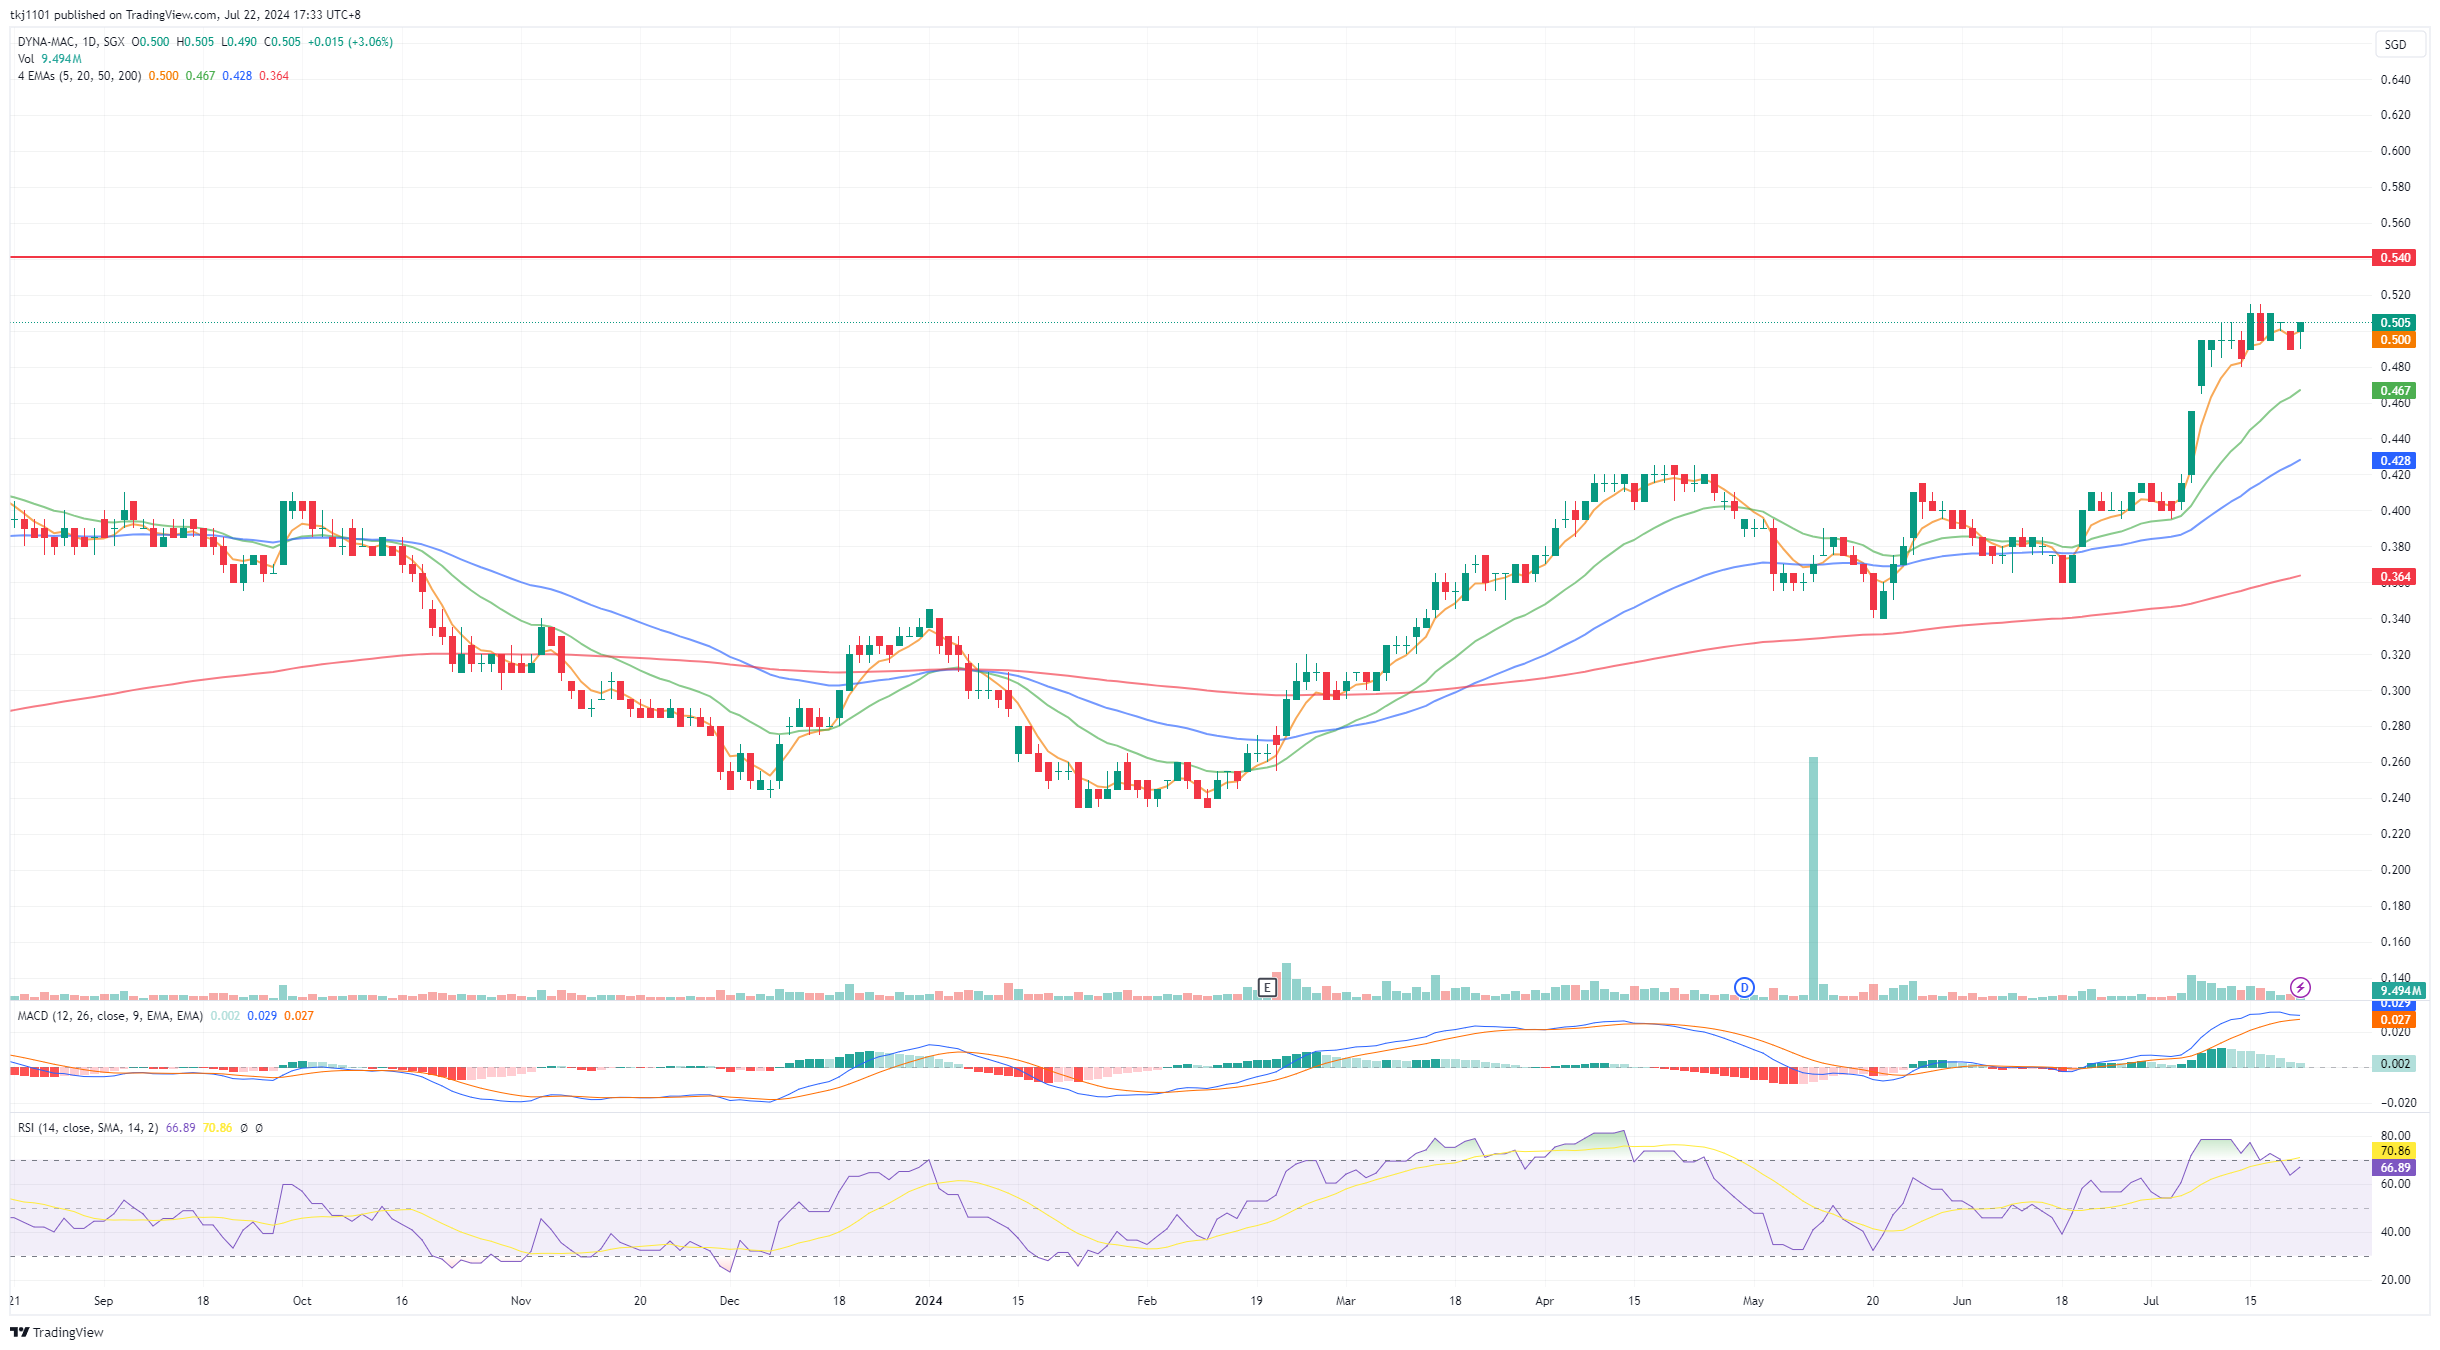The image size is (2440, 1350).
Task: Open the SGD currency selector
Action: [x=2399, y=44]
